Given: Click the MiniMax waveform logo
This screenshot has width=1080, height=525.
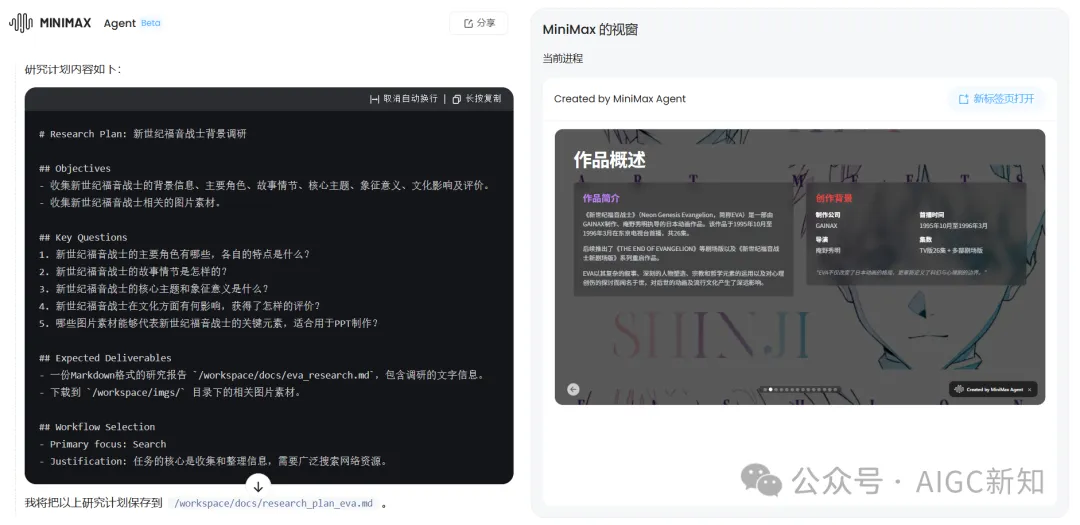Looking at the screenshot, I should pyautogui.click(x=20, y=23).
